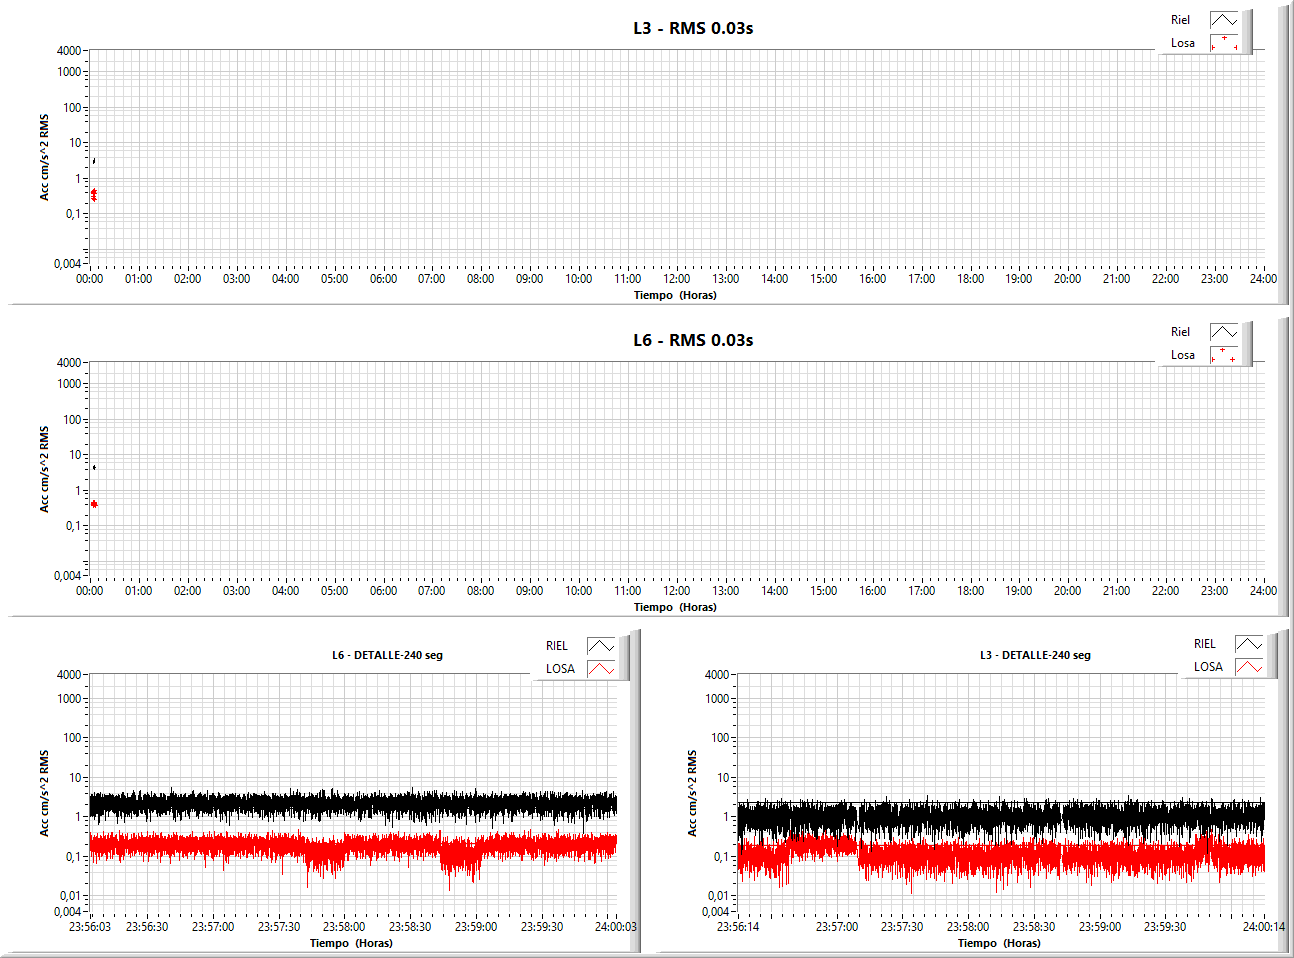Select the 0,004 Y-axis minimum on L6 RMS graph
Image resolution: width=1294 pixels, height=958 pixels.
coord(67,576)
